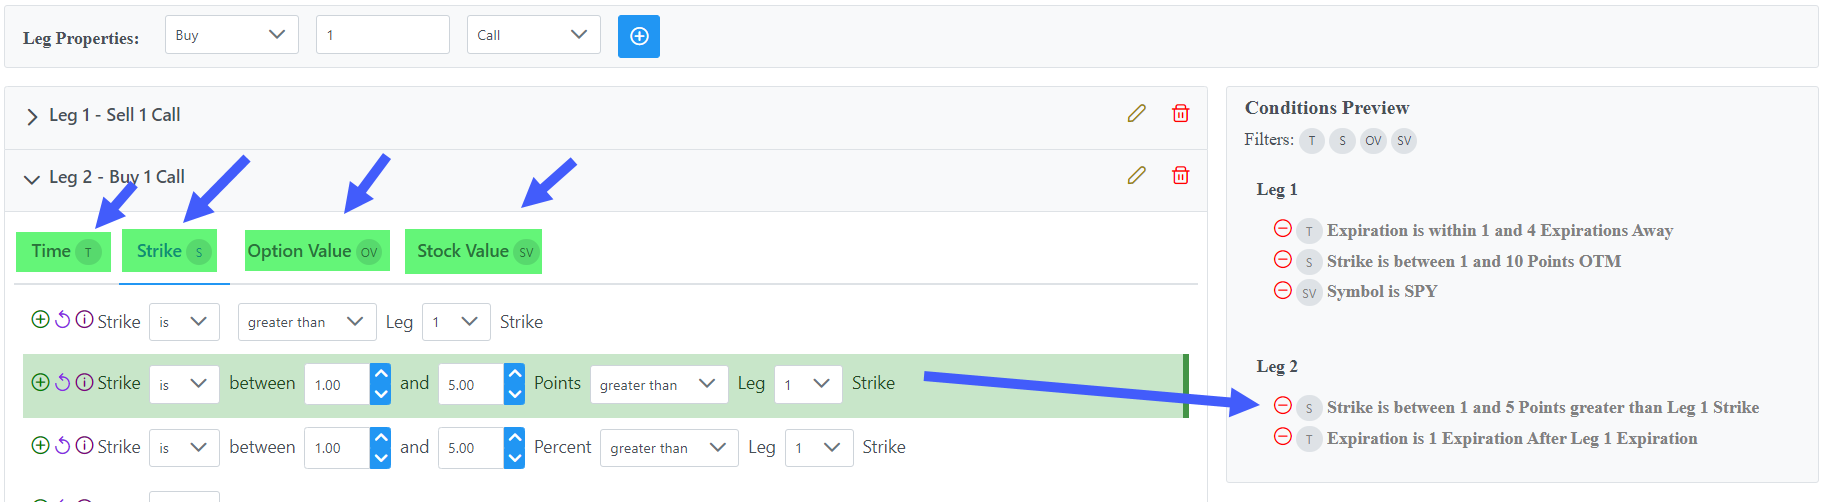Switch to the Option Value tab
The image size is (1838, 502).
[317, 251]
